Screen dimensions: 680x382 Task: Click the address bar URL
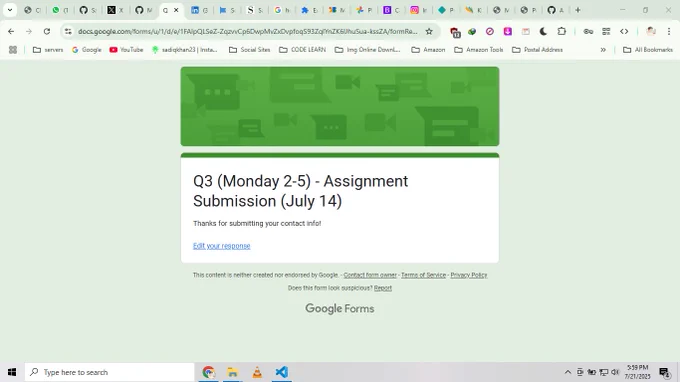coord(248,31)
